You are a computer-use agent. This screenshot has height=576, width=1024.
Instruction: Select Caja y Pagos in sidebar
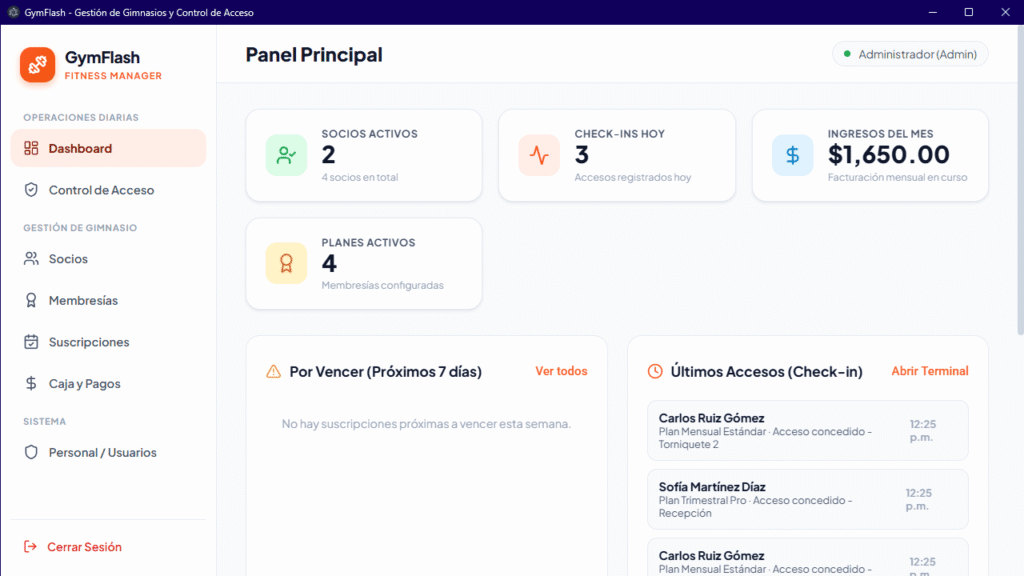108,383
